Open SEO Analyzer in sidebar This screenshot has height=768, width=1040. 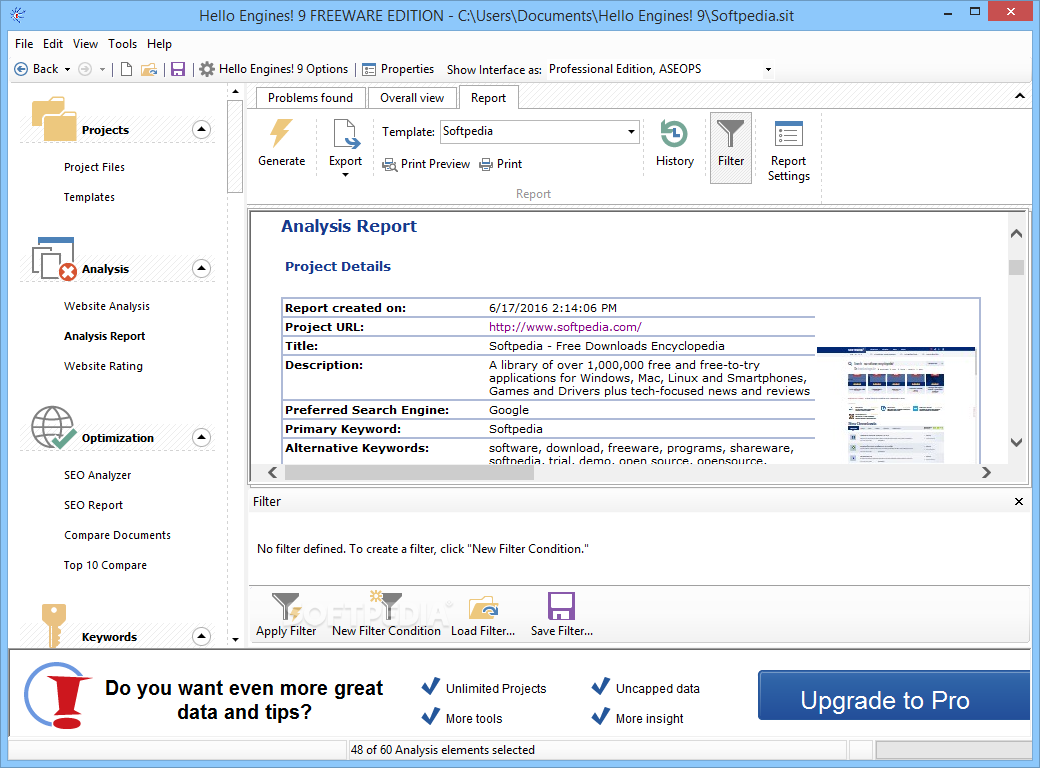98,476
